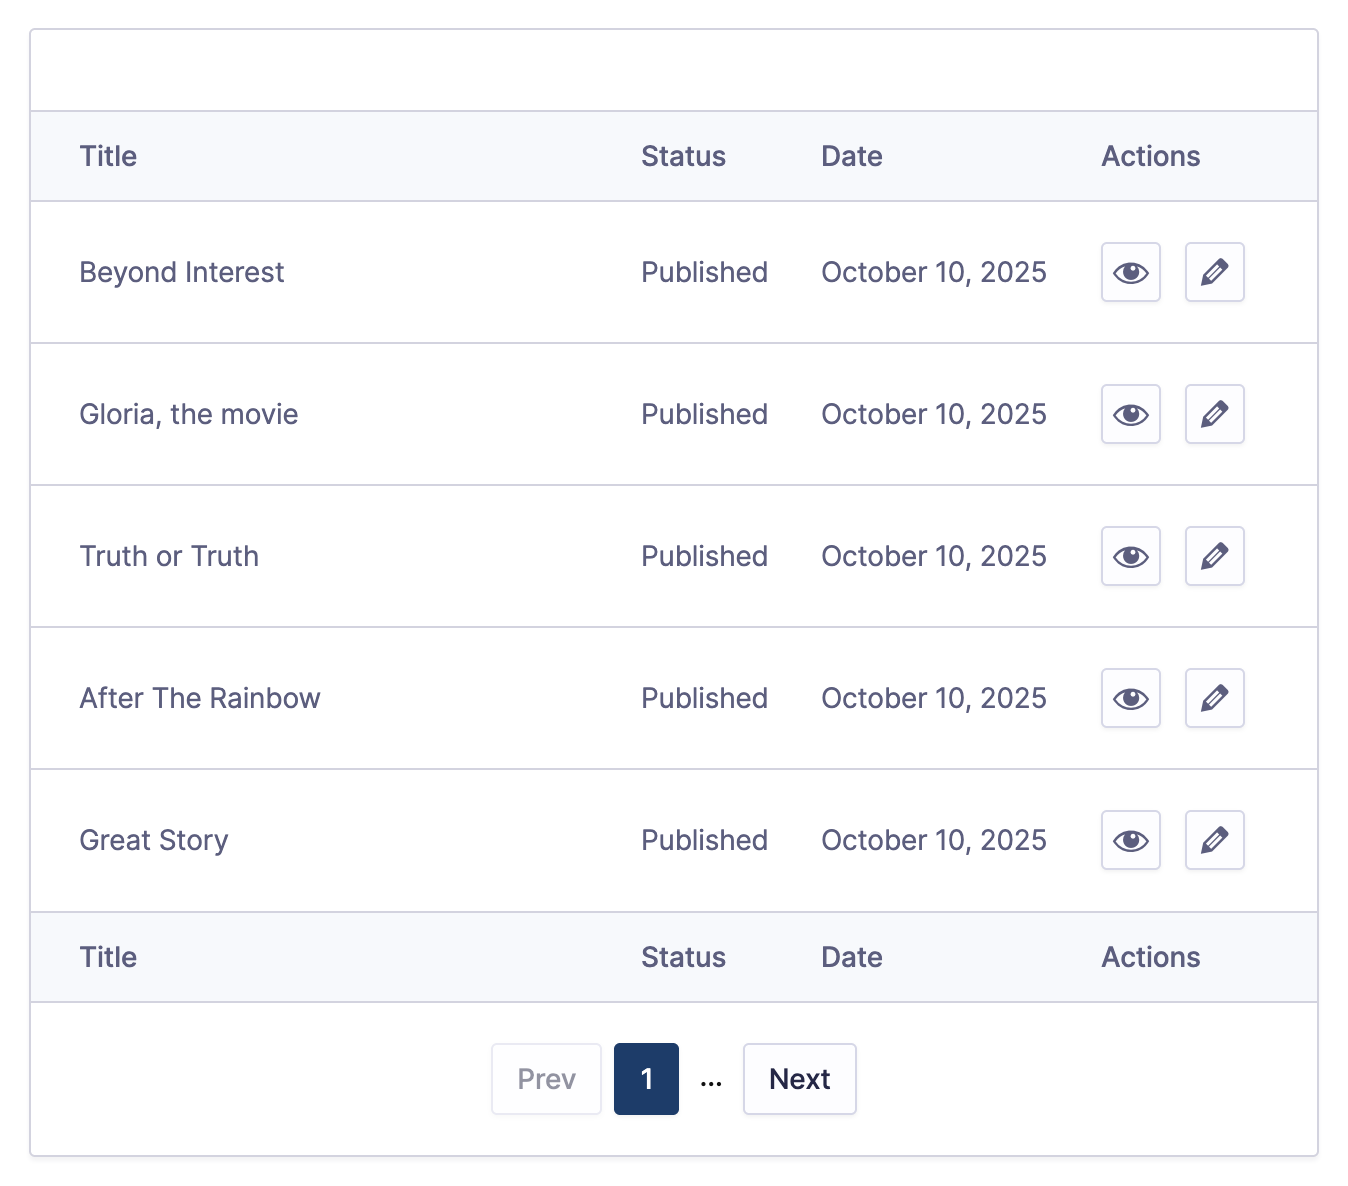
Task: Edit Great Story with the pencil icon
Action: tap(1214, 840)
